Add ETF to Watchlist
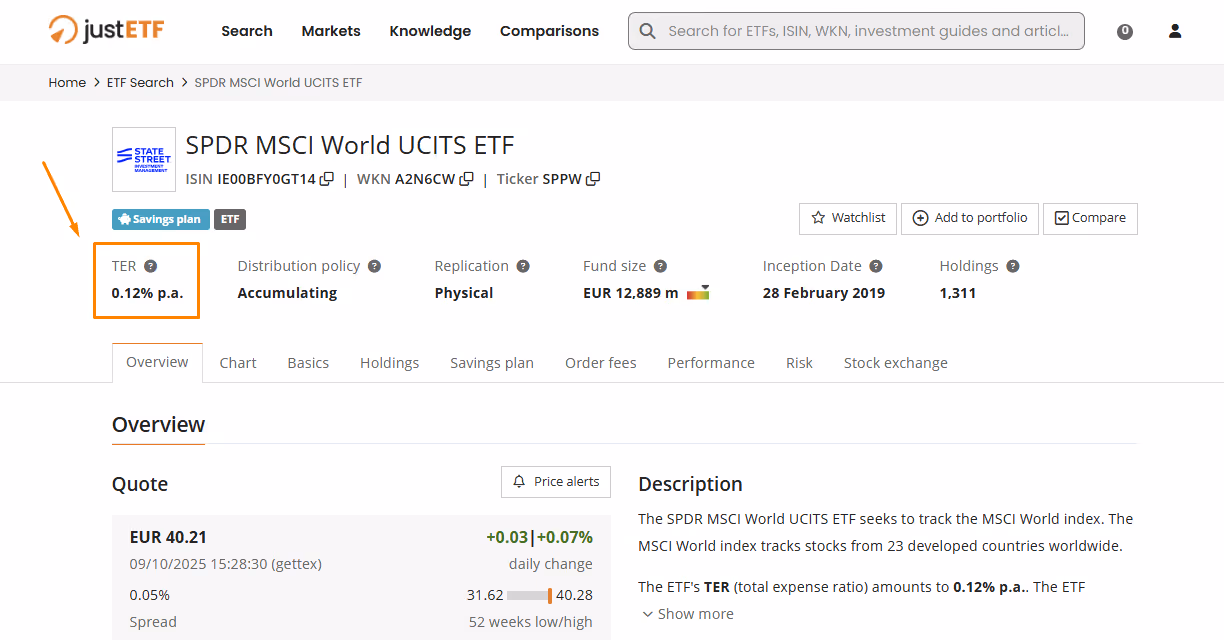 point(848,218)
